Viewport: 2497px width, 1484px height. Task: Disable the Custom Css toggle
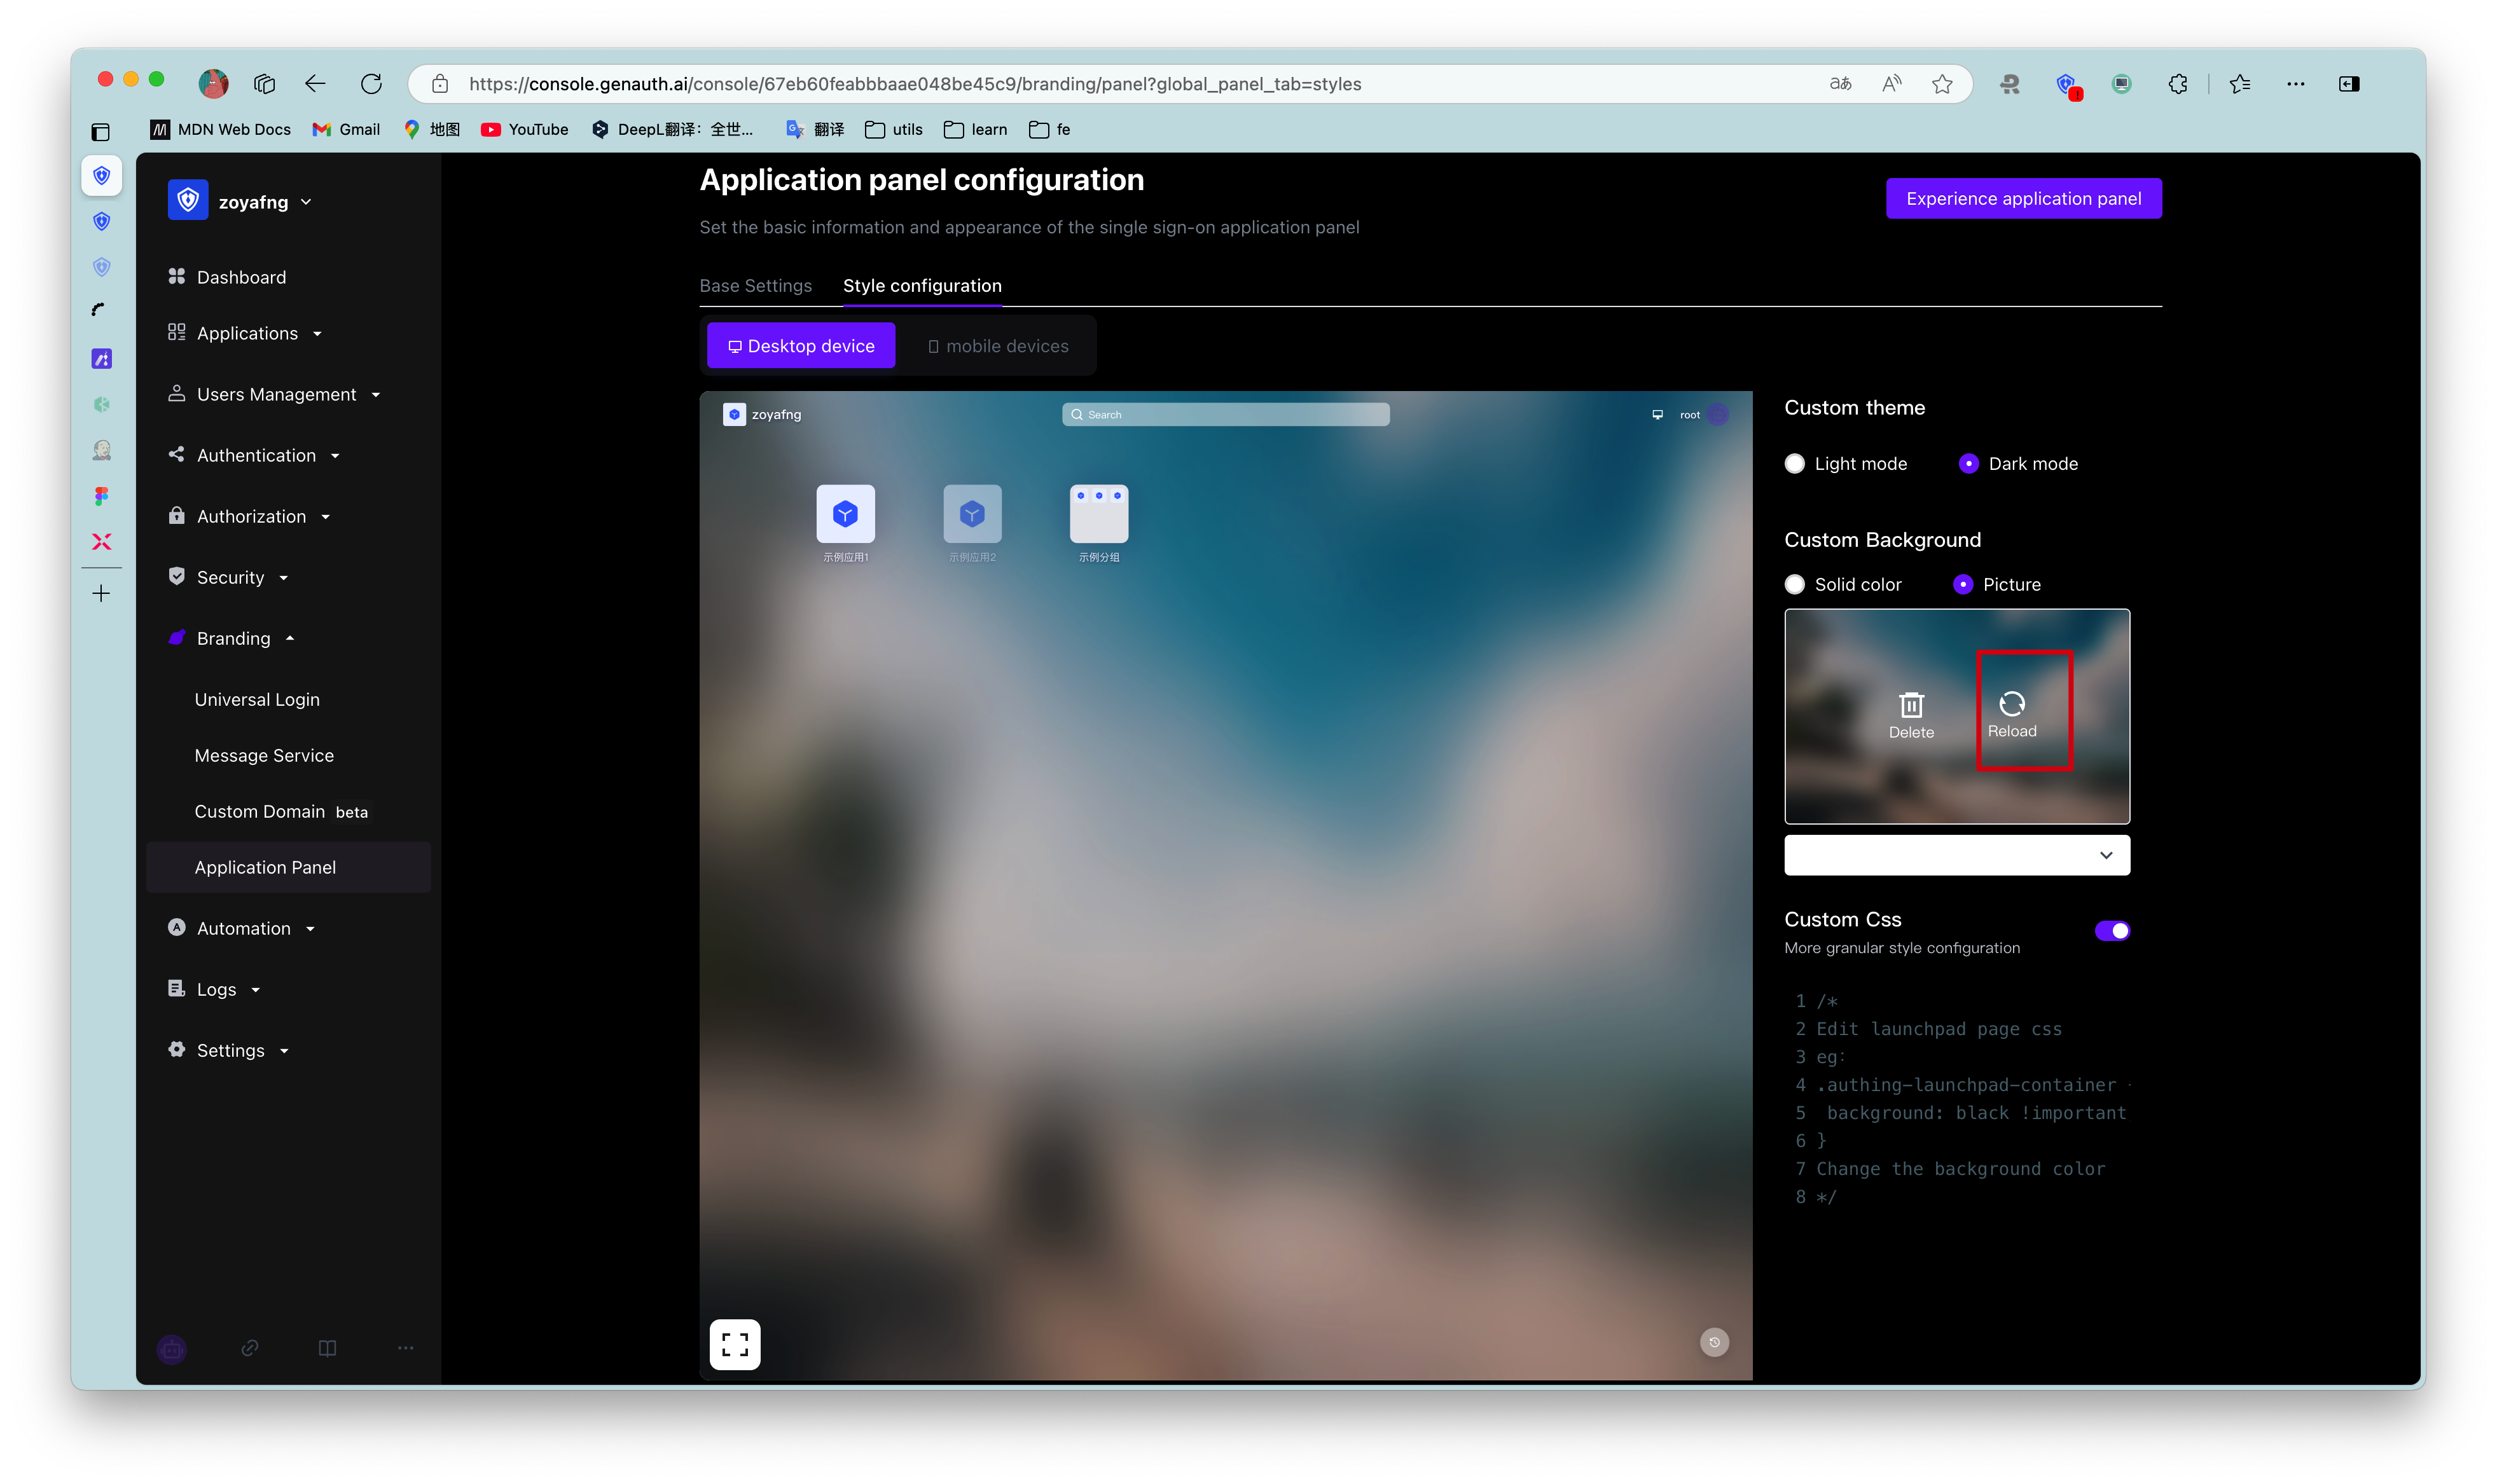[2112, 931]
